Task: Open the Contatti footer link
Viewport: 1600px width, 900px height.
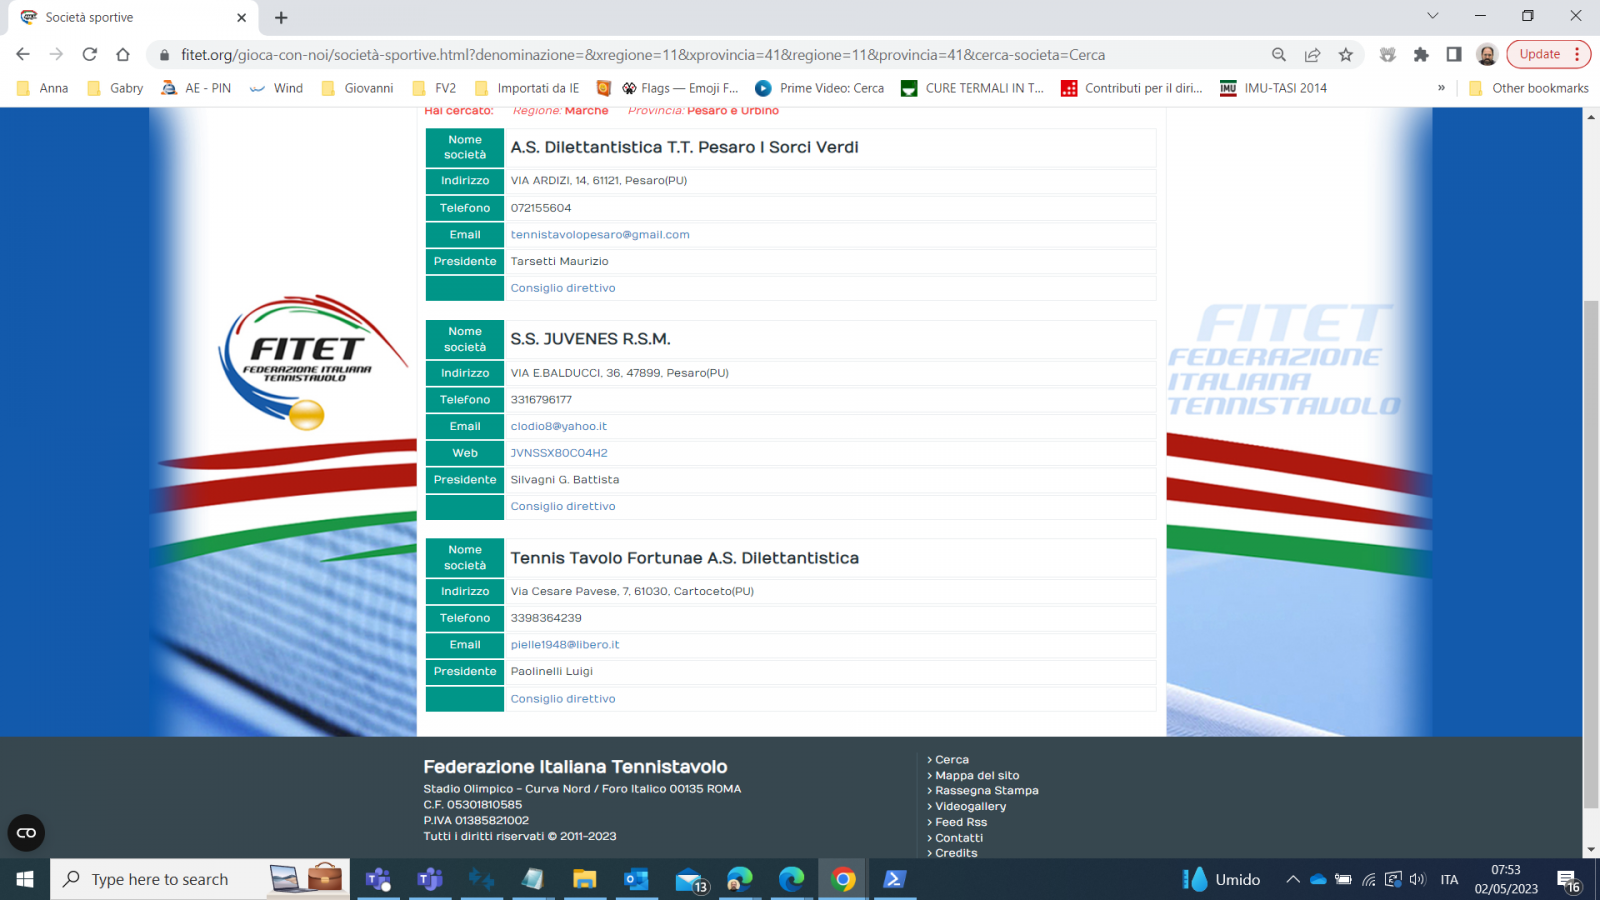Action: [x=958, y=838]
